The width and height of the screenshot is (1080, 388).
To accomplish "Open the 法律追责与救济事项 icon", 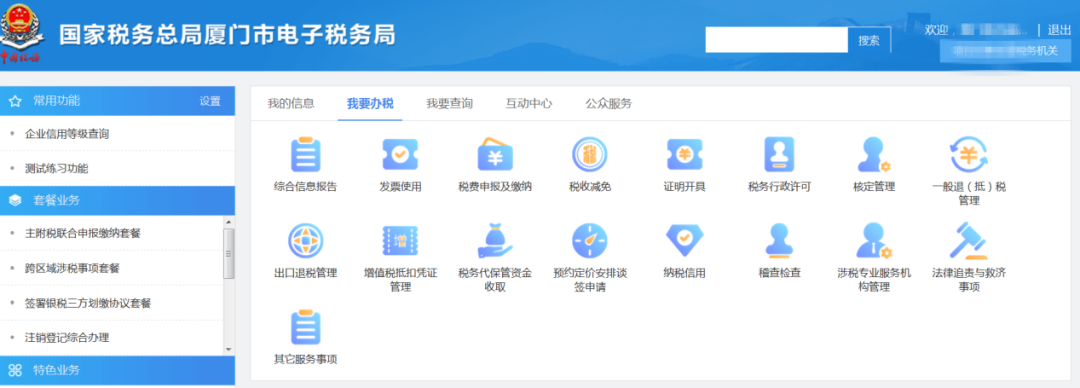I will tap(968, 241).
